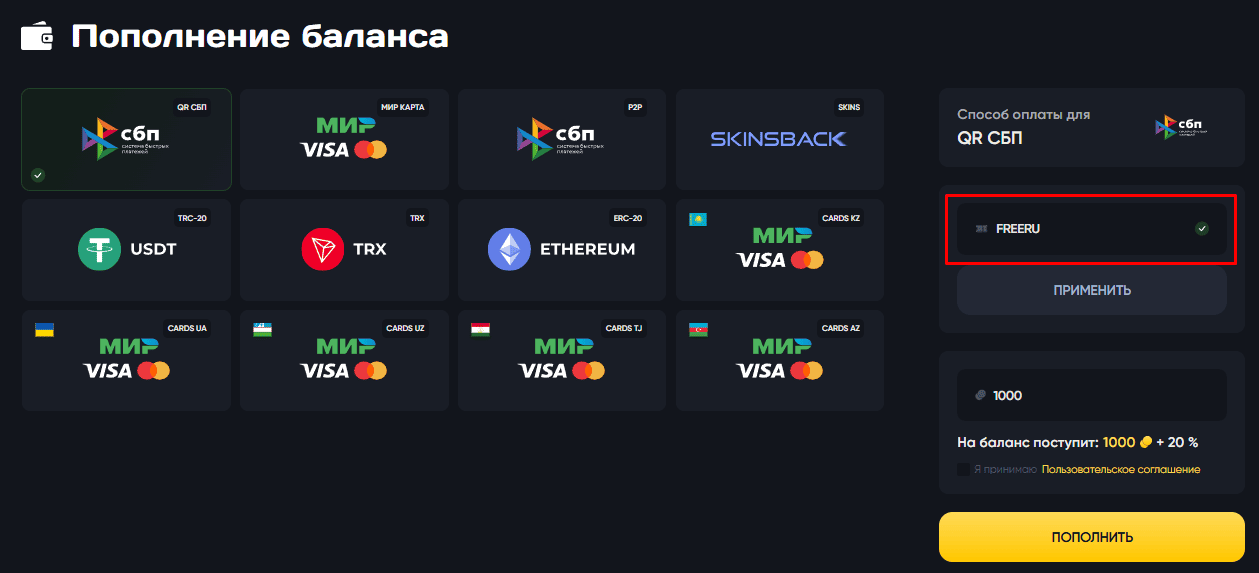The width and height of the screenshot is (1259, 573).
Task: Click the USDT Tether icon
Action: point(100,249)
